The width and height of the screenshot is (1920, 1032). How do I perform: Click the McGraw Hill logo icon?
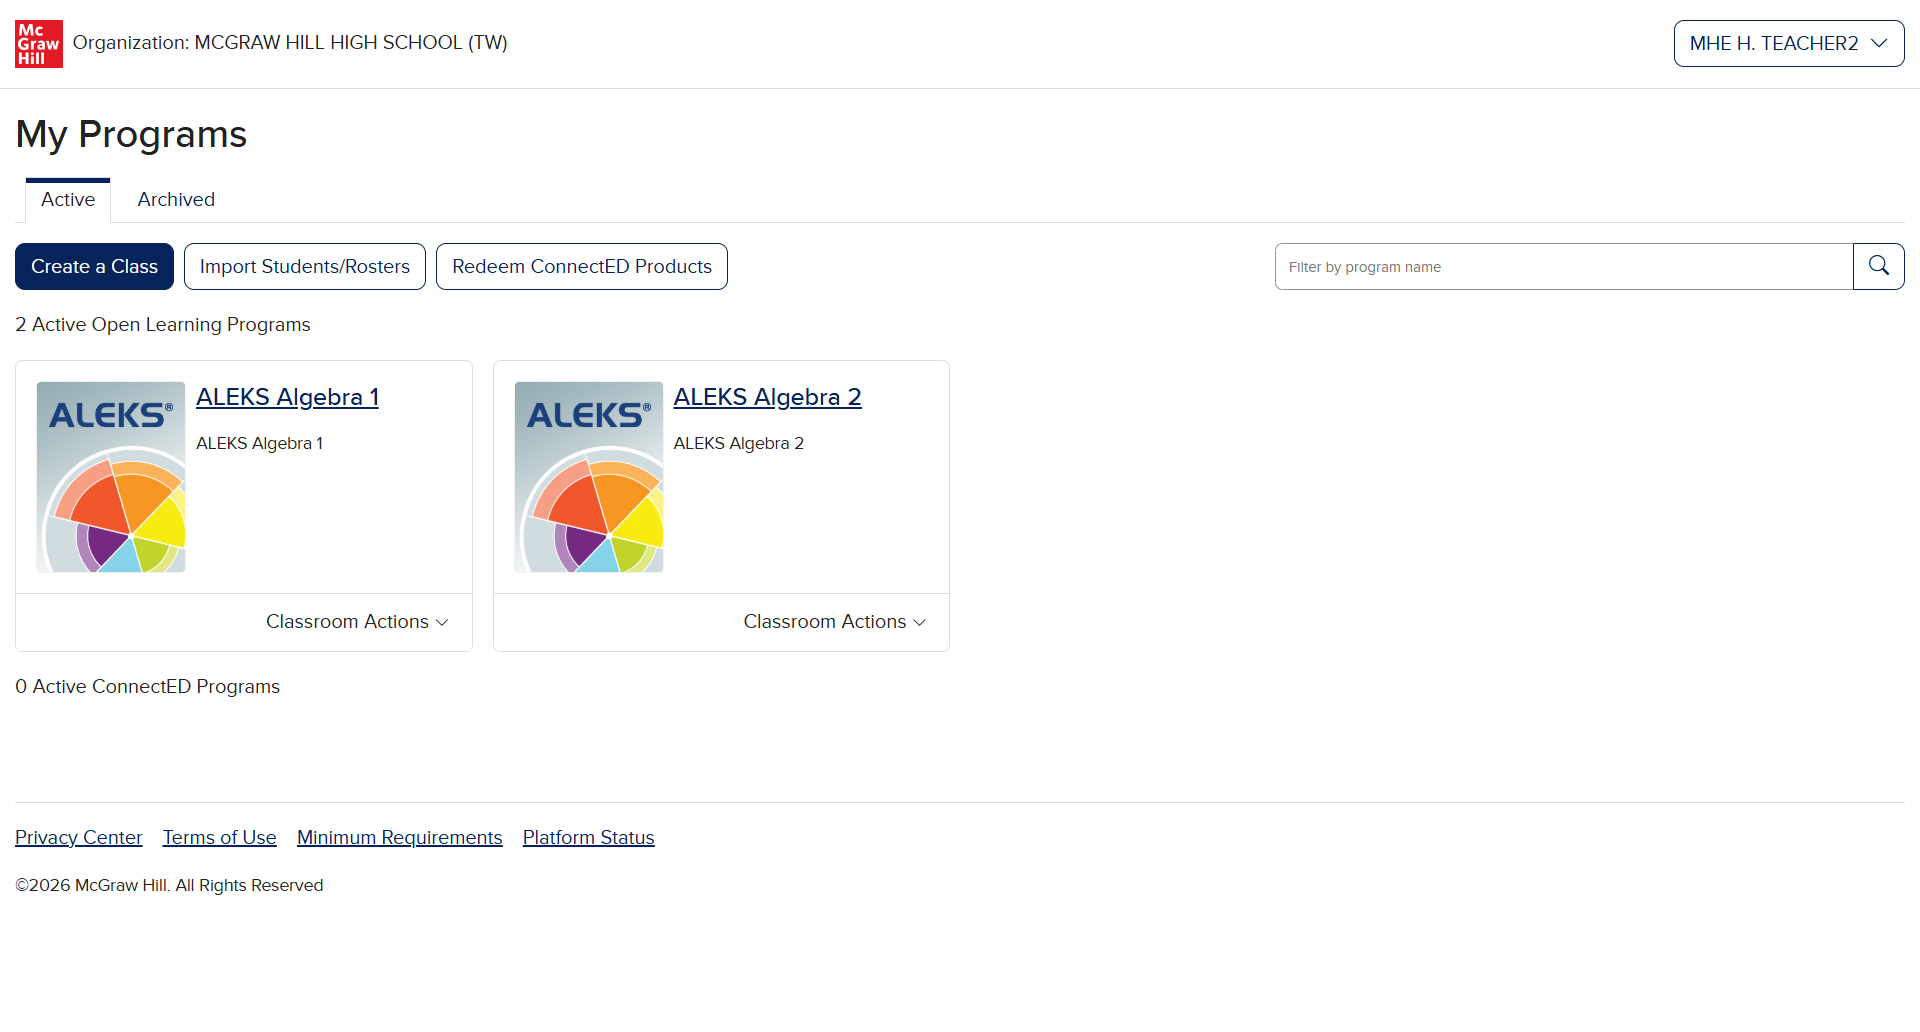(x=39, y=44)
